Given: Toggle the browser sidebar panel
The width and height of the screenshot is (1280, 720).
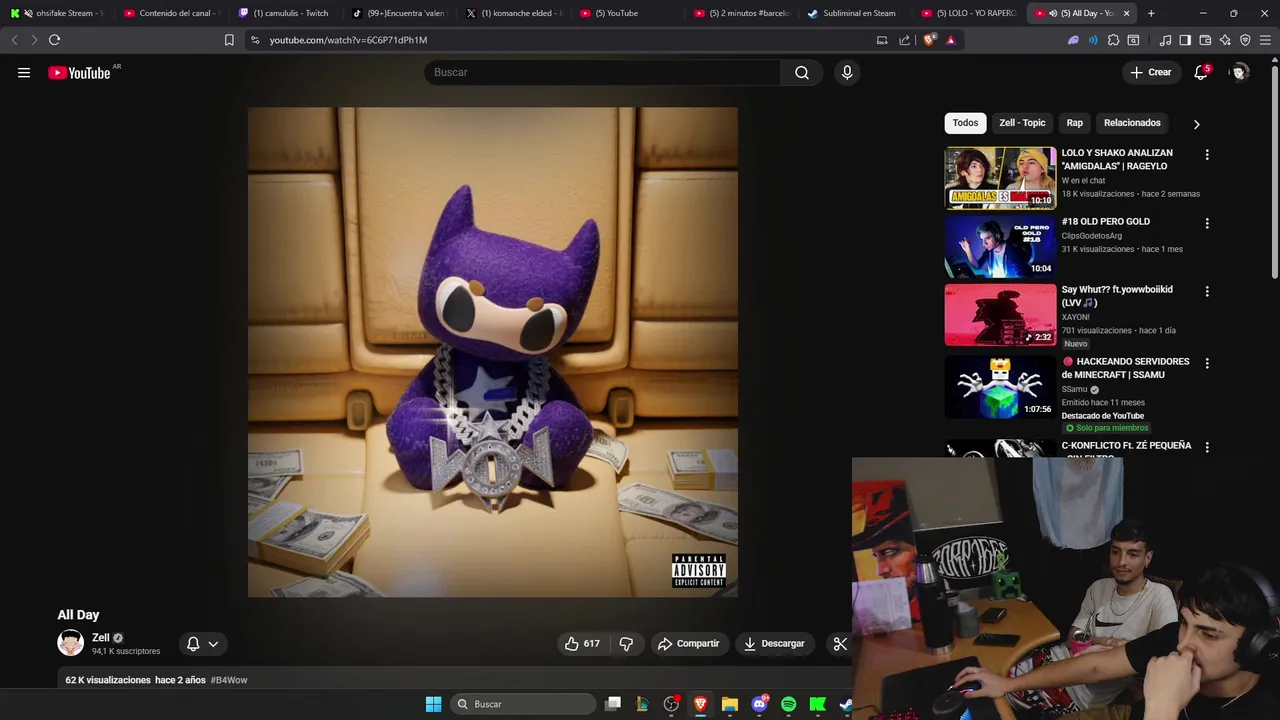Looking at the screenshot, I should click(1185, 40).
